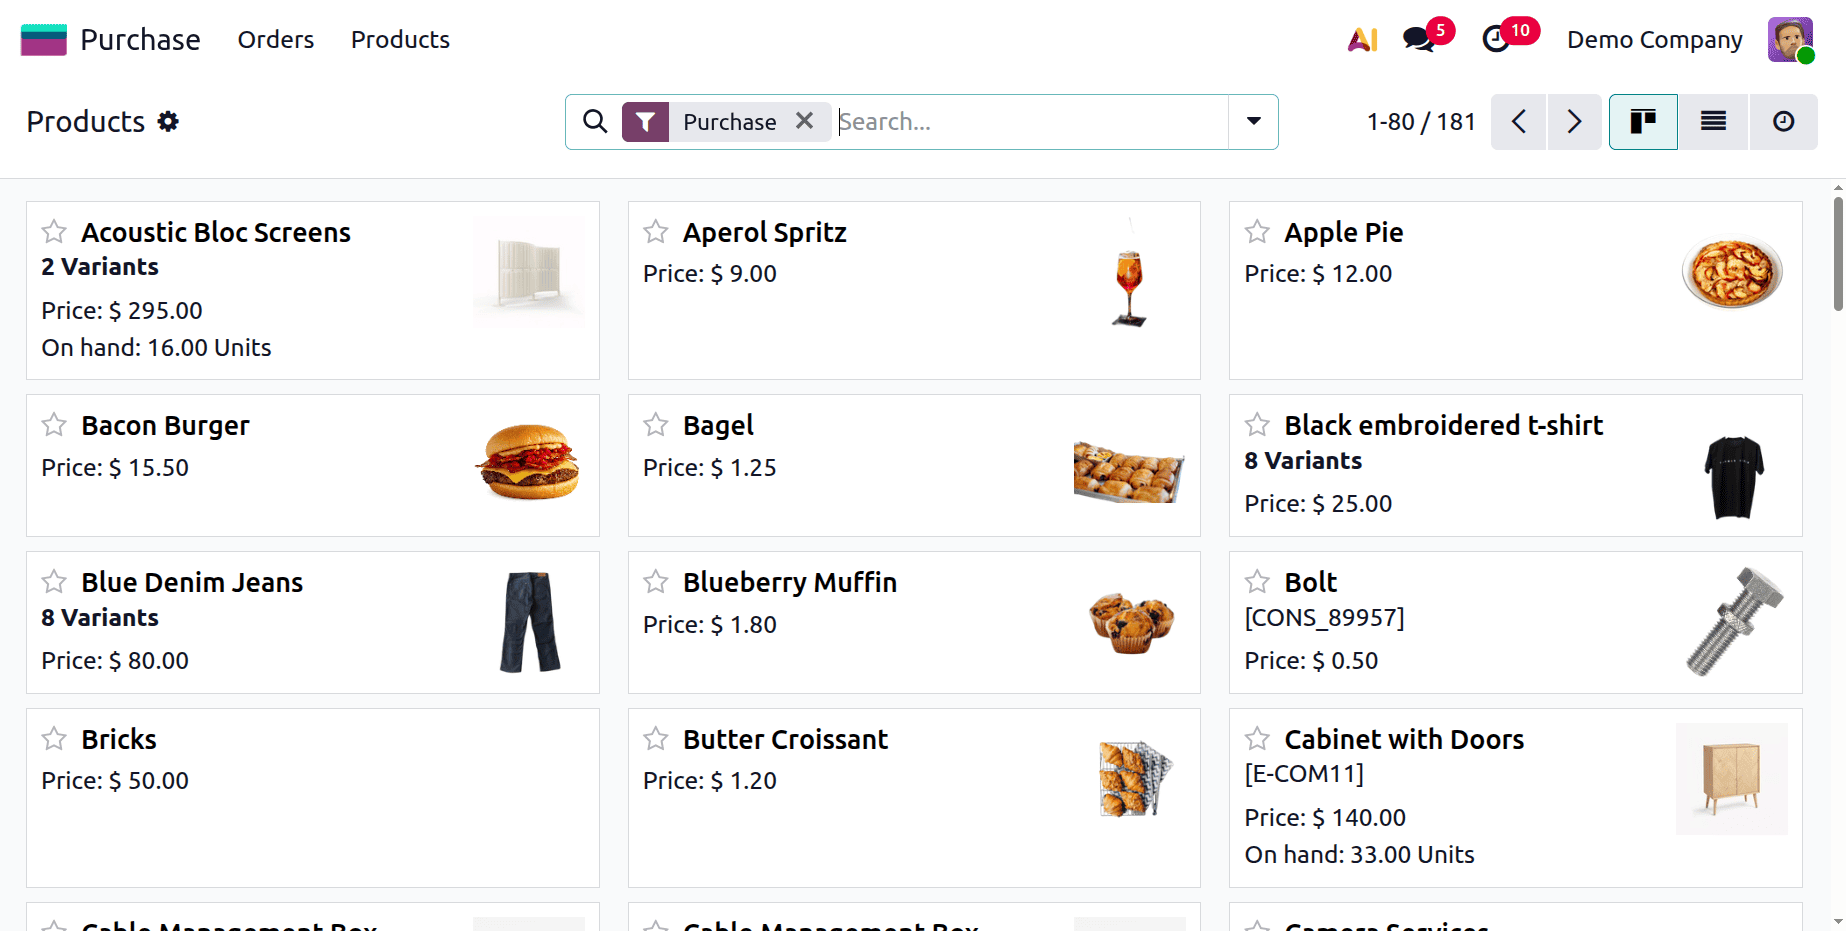The width and height of the screenshot is (1846, 931).
Task: Open activities via the clock icon
Action: [x=1496, y=39]
